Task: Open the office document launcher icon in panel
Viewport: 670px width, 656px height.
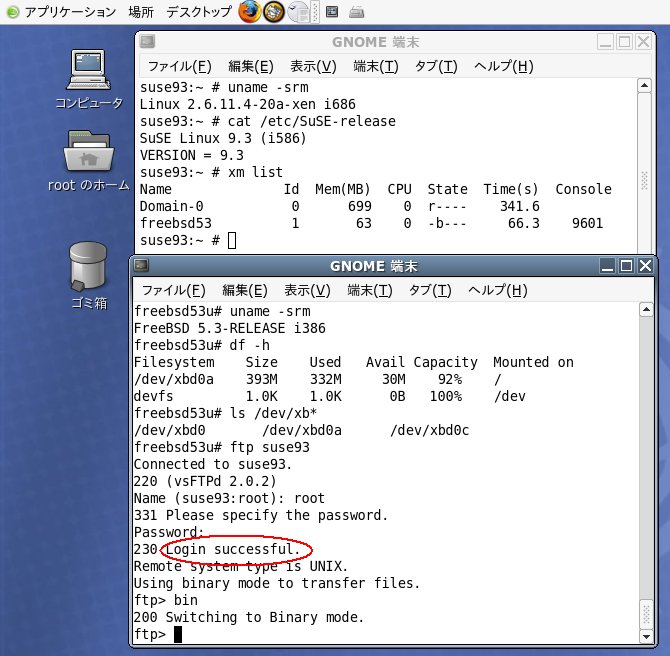Action: pos(299,12)
